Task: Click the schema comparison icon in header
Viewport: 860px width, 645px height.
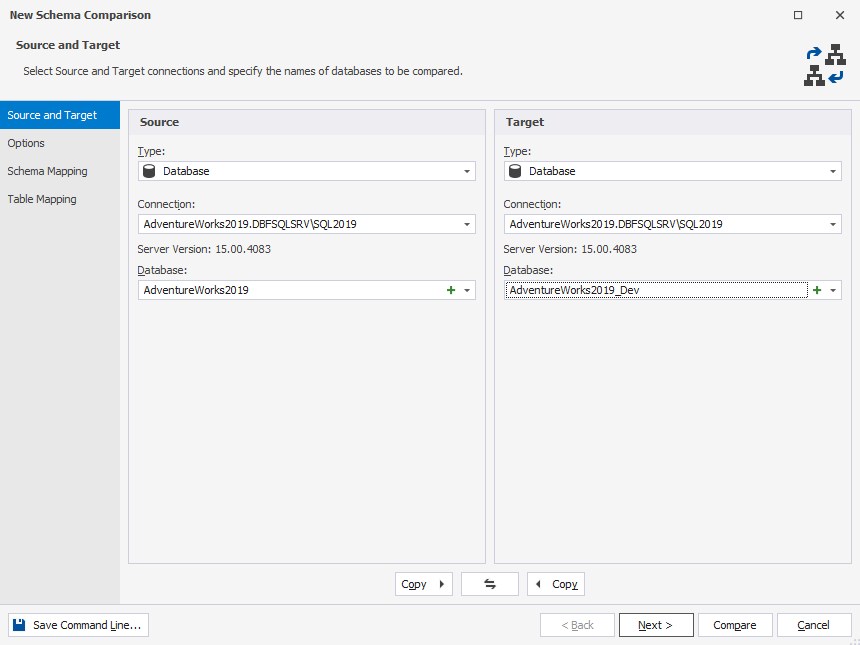Action: click(825, 65)
